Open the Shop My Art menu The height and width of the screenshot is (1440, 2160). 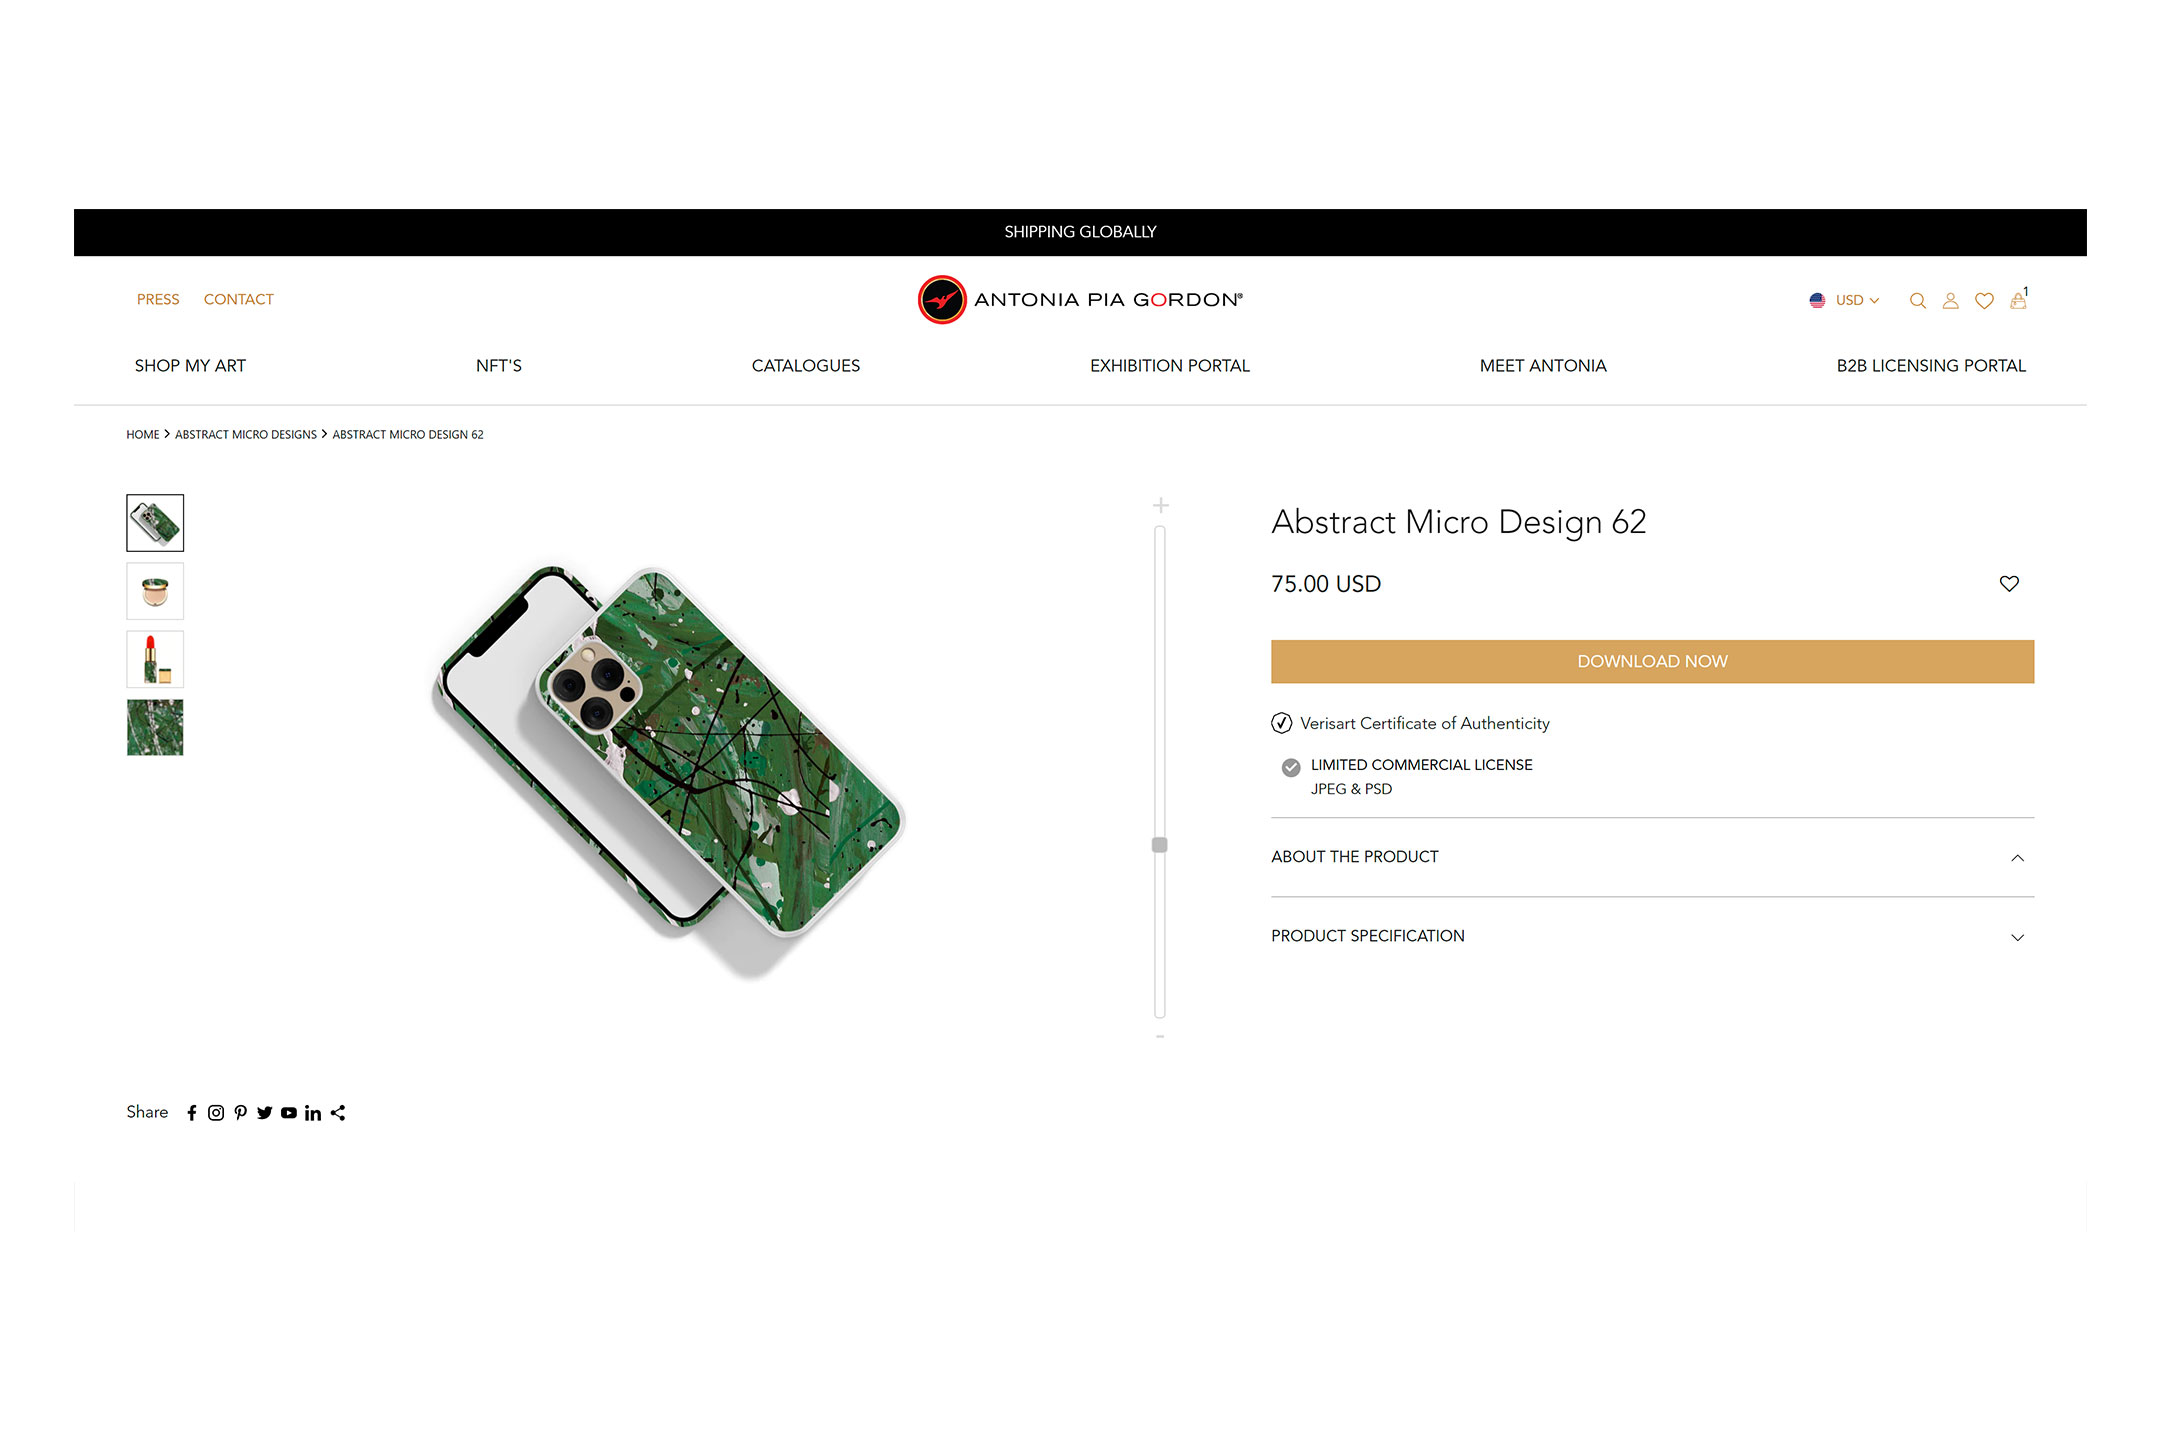point(190,366)
